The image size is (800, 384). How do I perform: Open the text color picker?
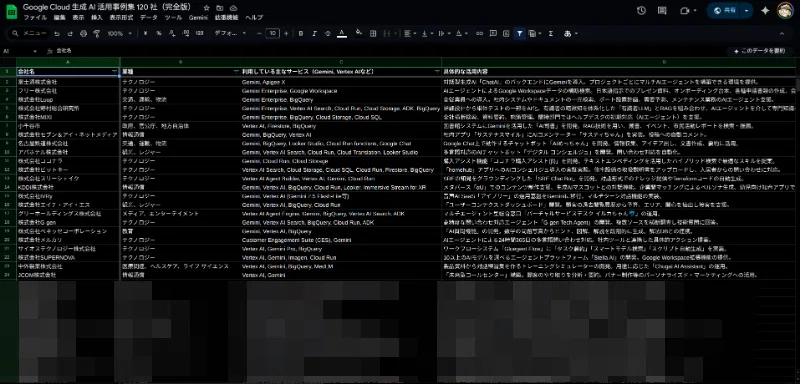pos(342,34)
